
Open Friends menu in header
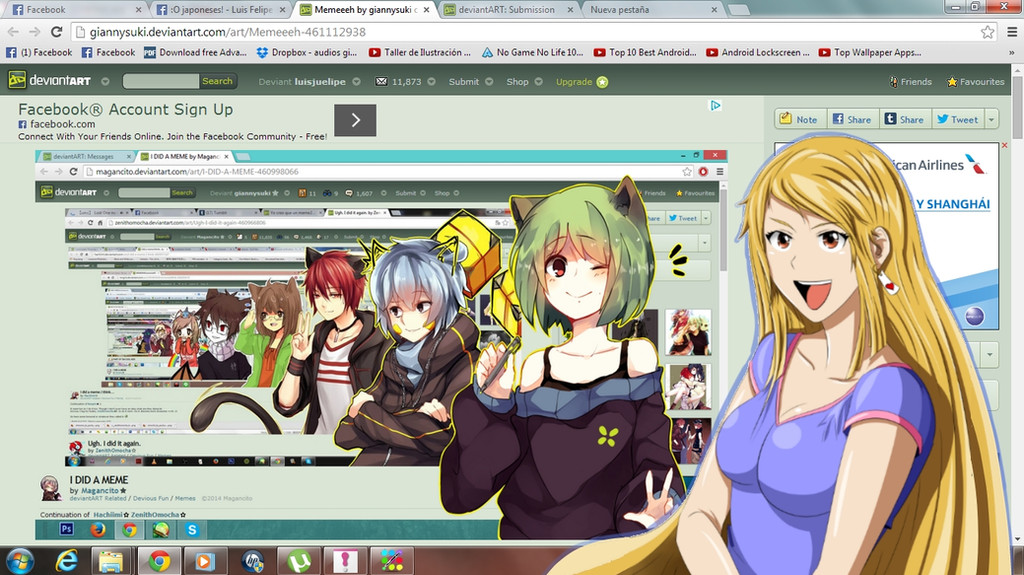click(x=911, y=82)
